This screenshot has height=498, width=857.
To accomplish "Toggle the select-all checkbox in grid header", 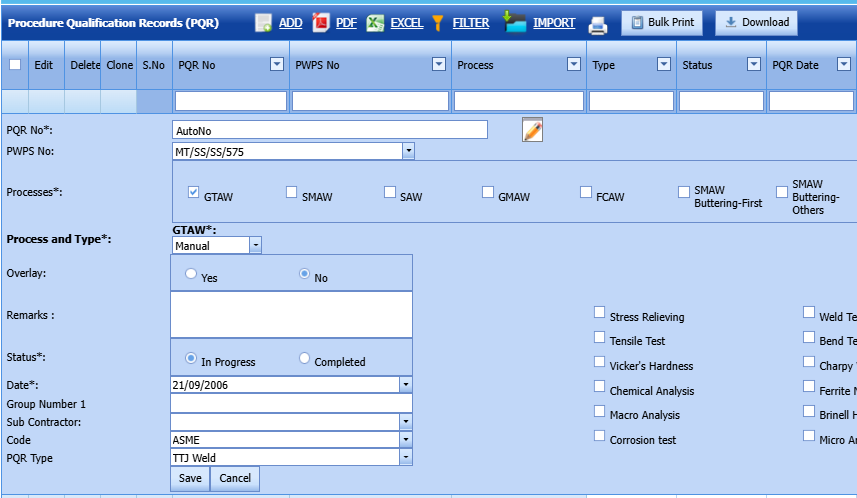I will (x=15, y=65).
